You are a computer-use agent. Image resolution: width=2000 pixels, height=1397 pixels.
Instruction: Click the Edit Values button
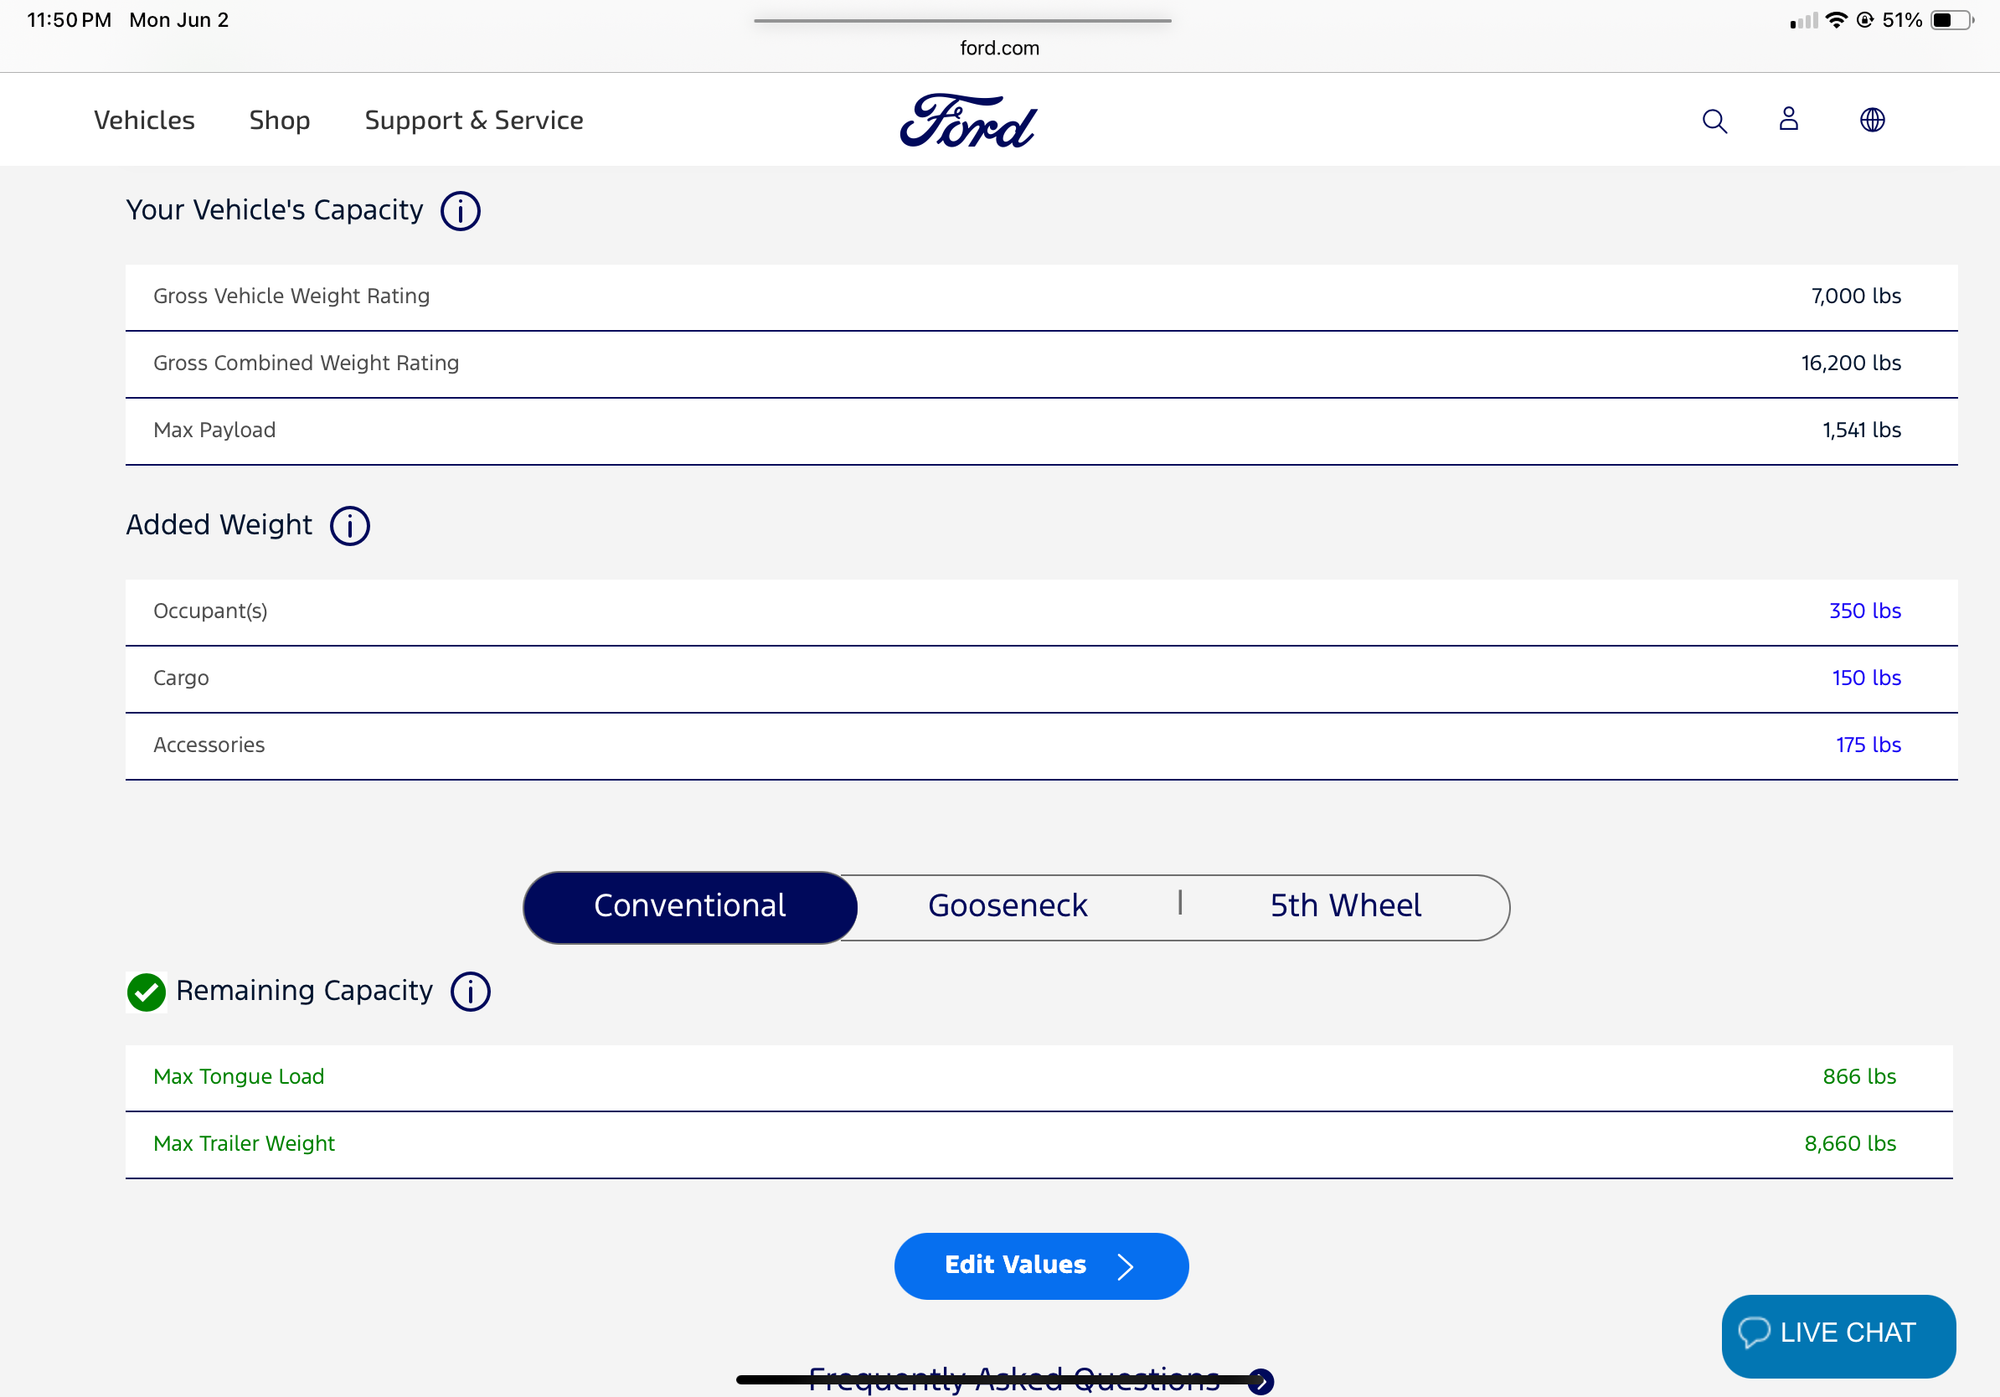tap(1040, 1266)
